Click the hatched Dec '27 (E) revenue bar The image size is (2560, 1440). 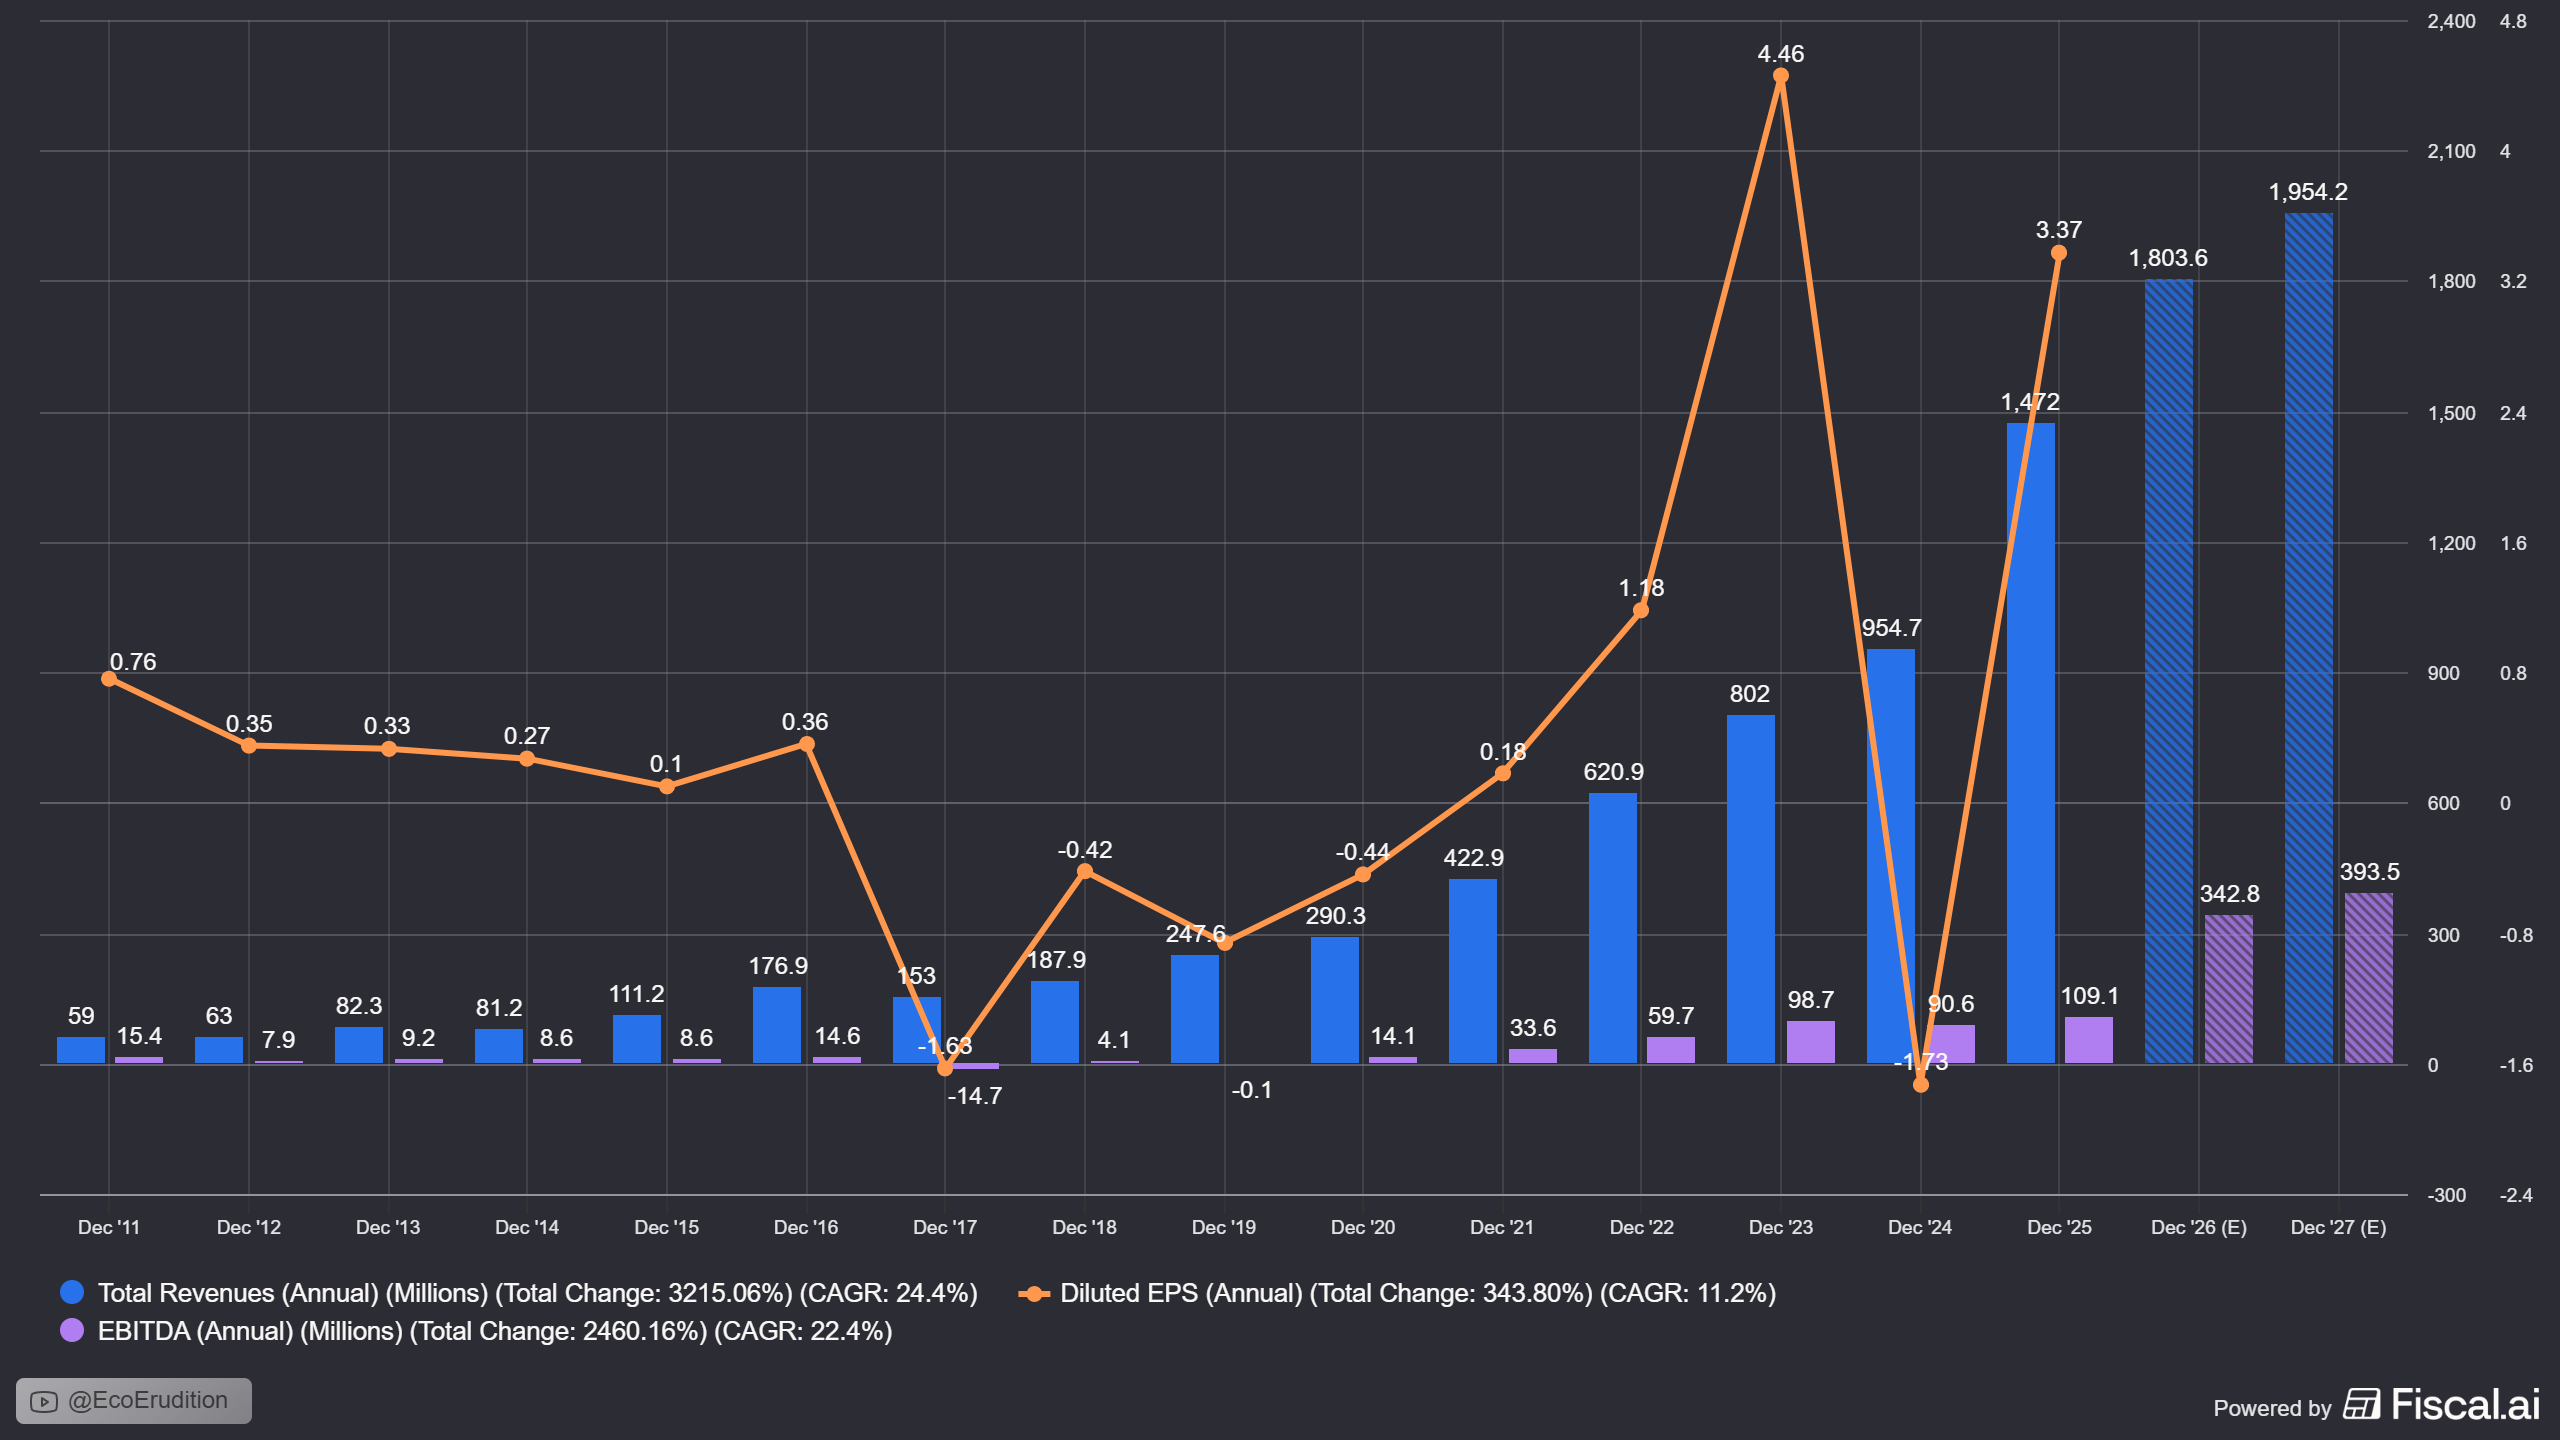(2309, 638)
